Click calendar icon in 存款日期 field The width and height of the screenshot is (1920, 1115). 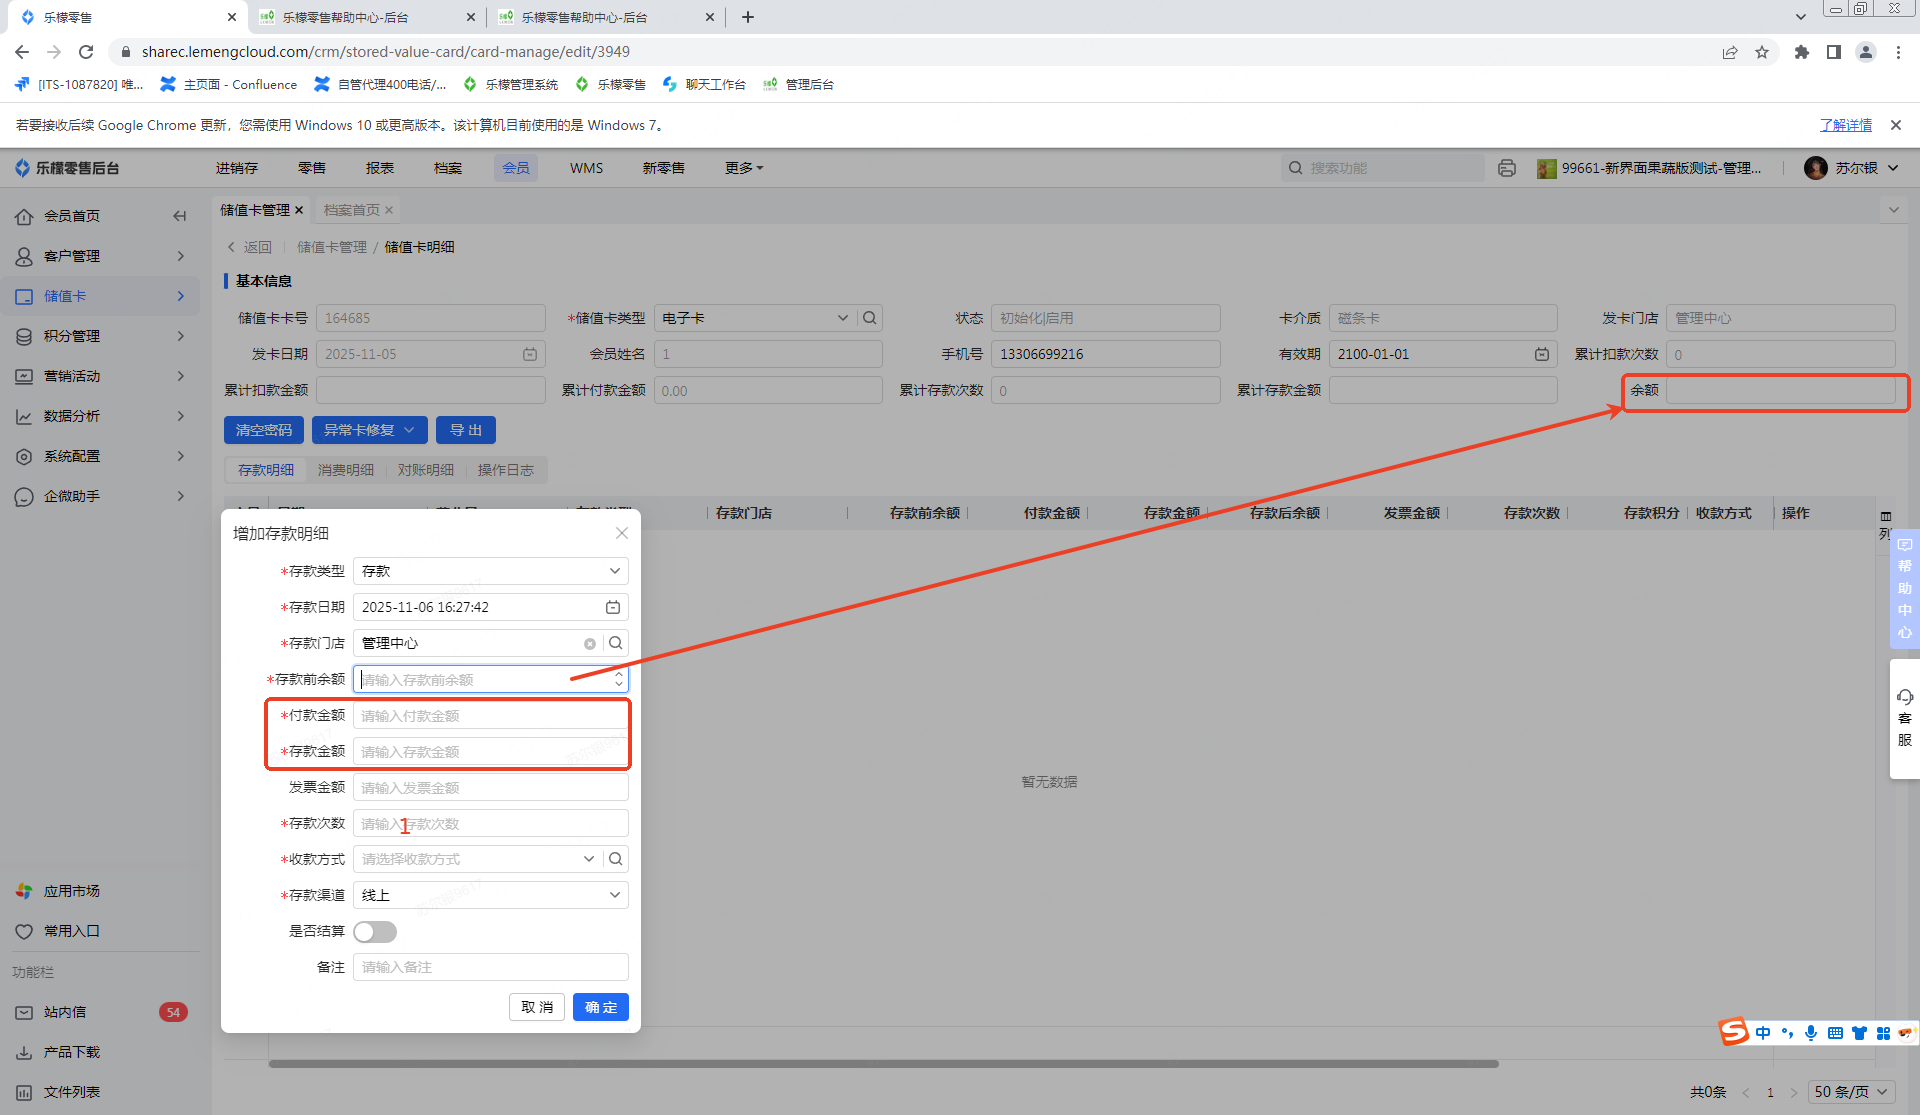612,607
